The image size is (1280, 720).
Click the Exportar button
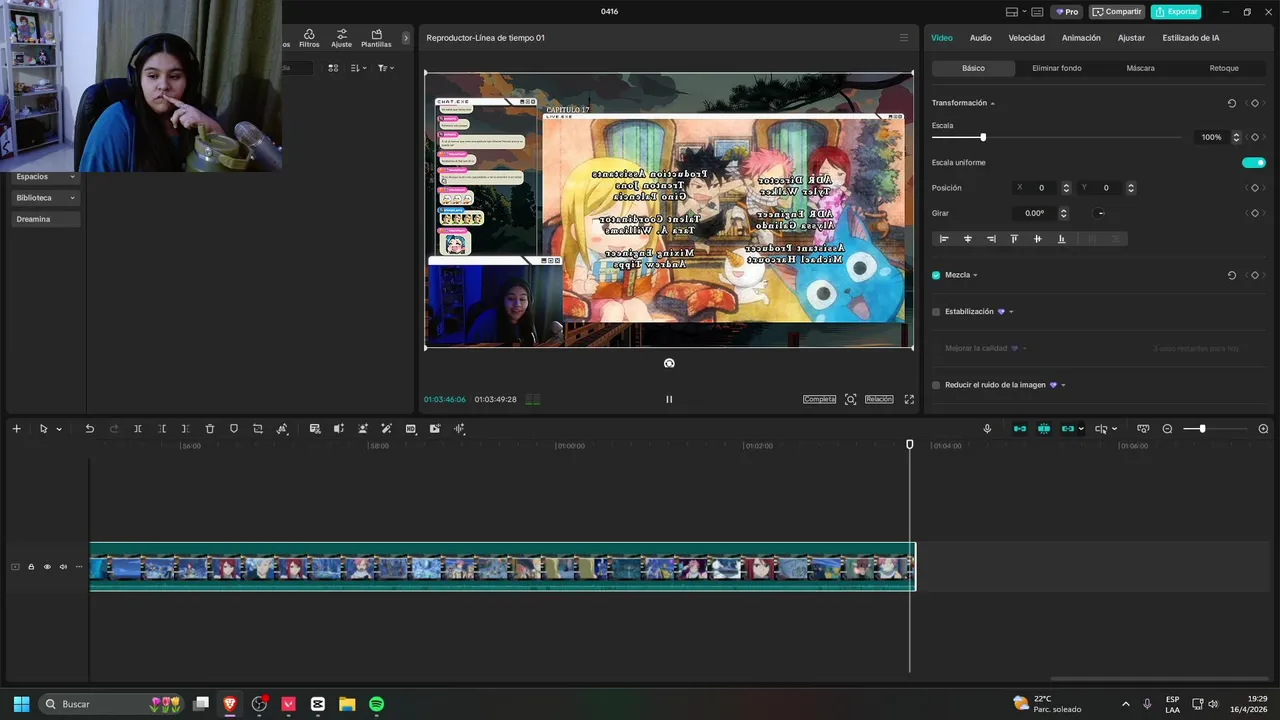(x=1176, y=12)
